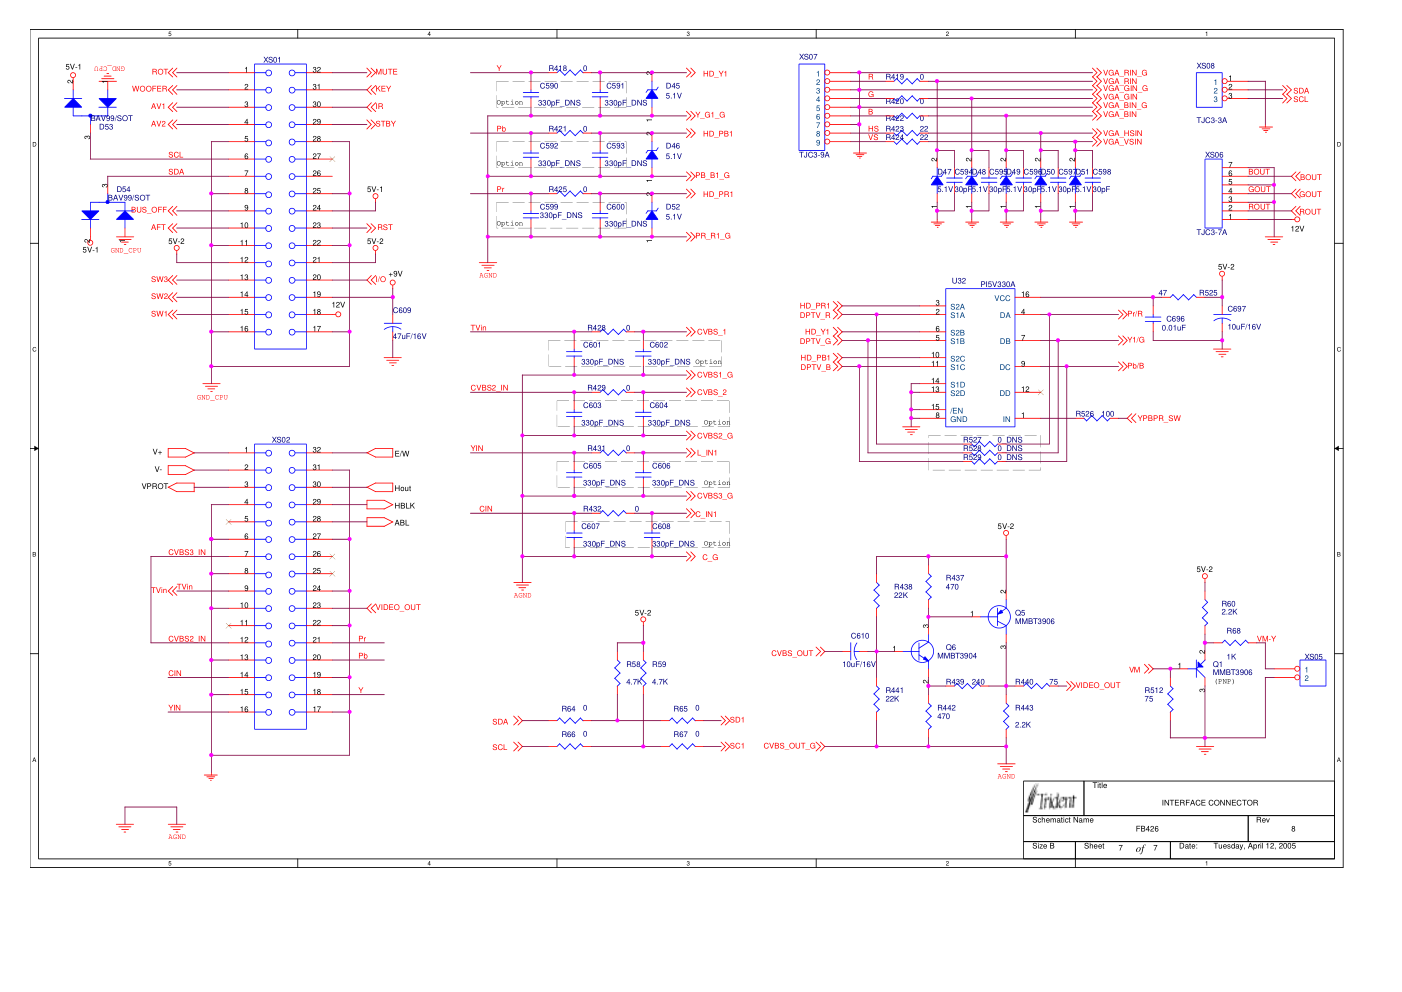The image size is (1402, 992).
Task: Select the MMBT3904 part label
Action: [x=957, y=656]
